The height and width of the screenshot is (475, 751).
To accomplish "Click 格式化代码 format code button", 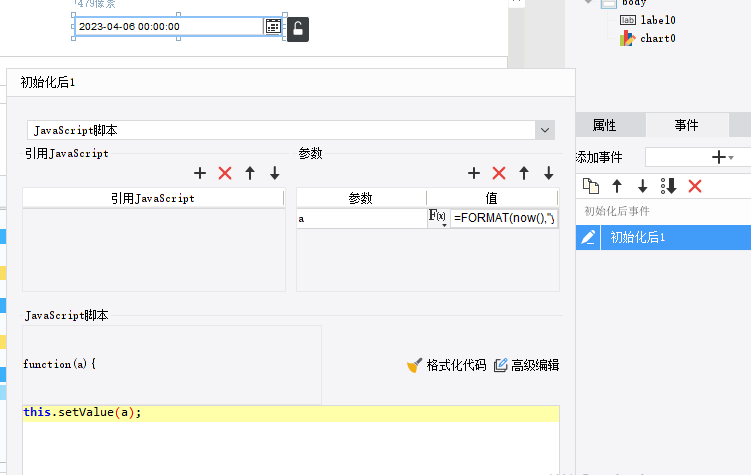I will click(x=446, y=365).
